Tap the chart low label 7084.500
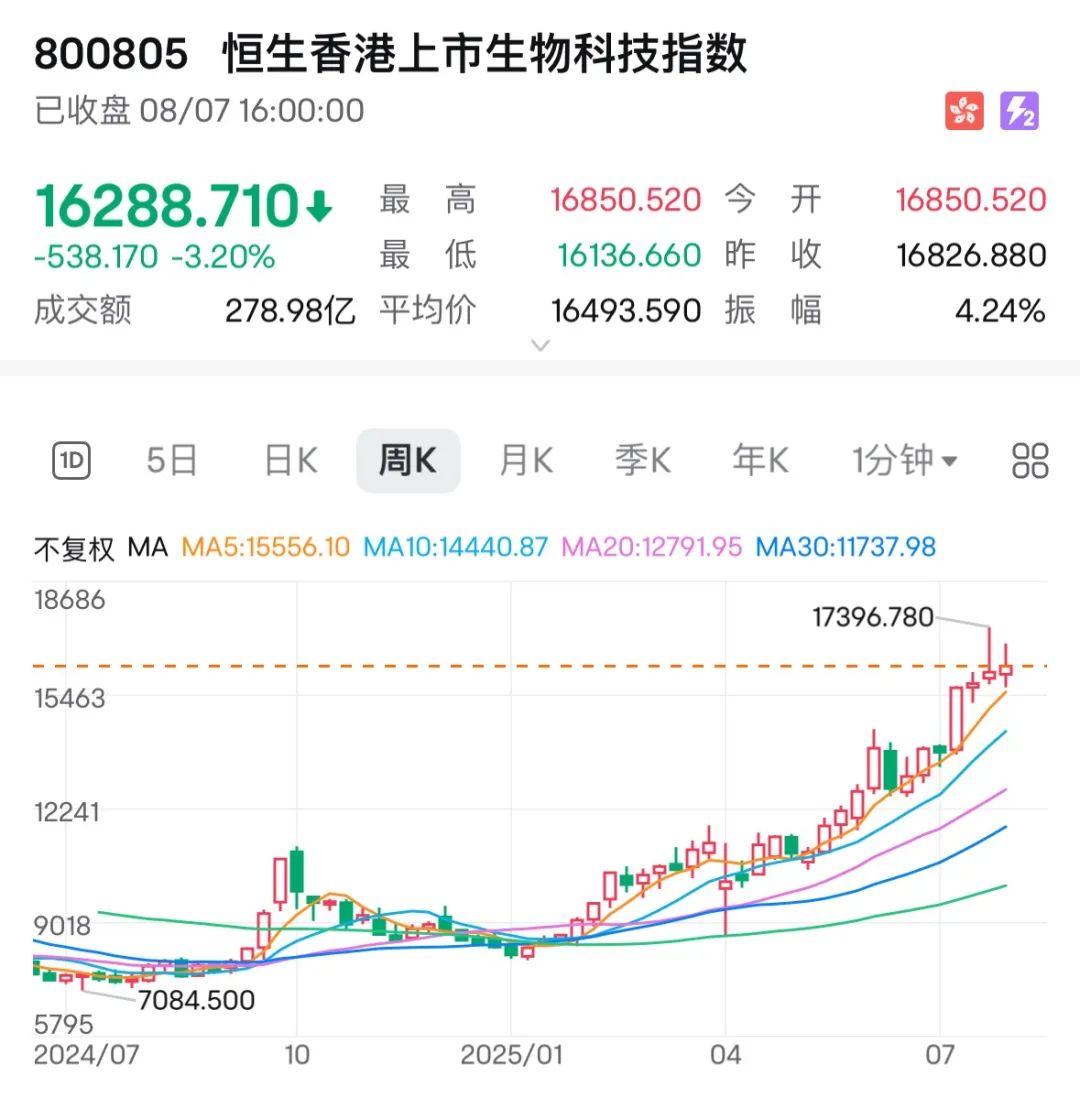This screenshot has height=1097, width=1080. pos(197,1000)
